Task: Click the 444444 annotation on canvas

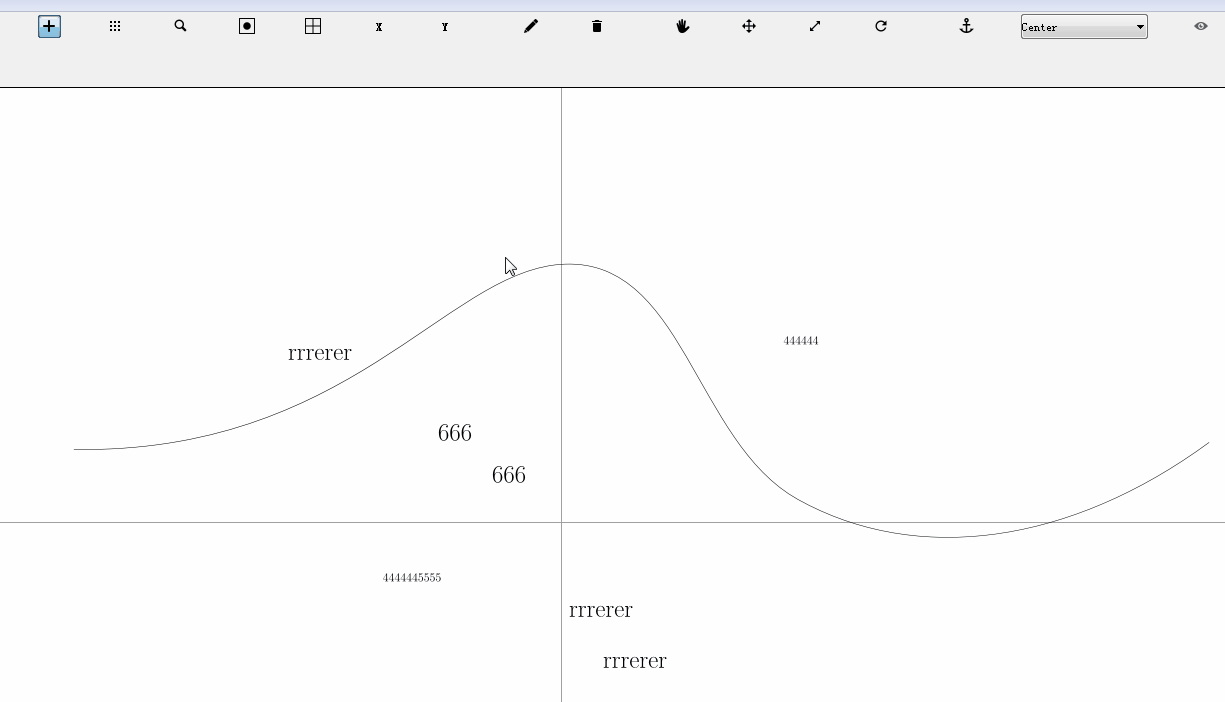Action: pyautogui.click(x=800, y=340)
